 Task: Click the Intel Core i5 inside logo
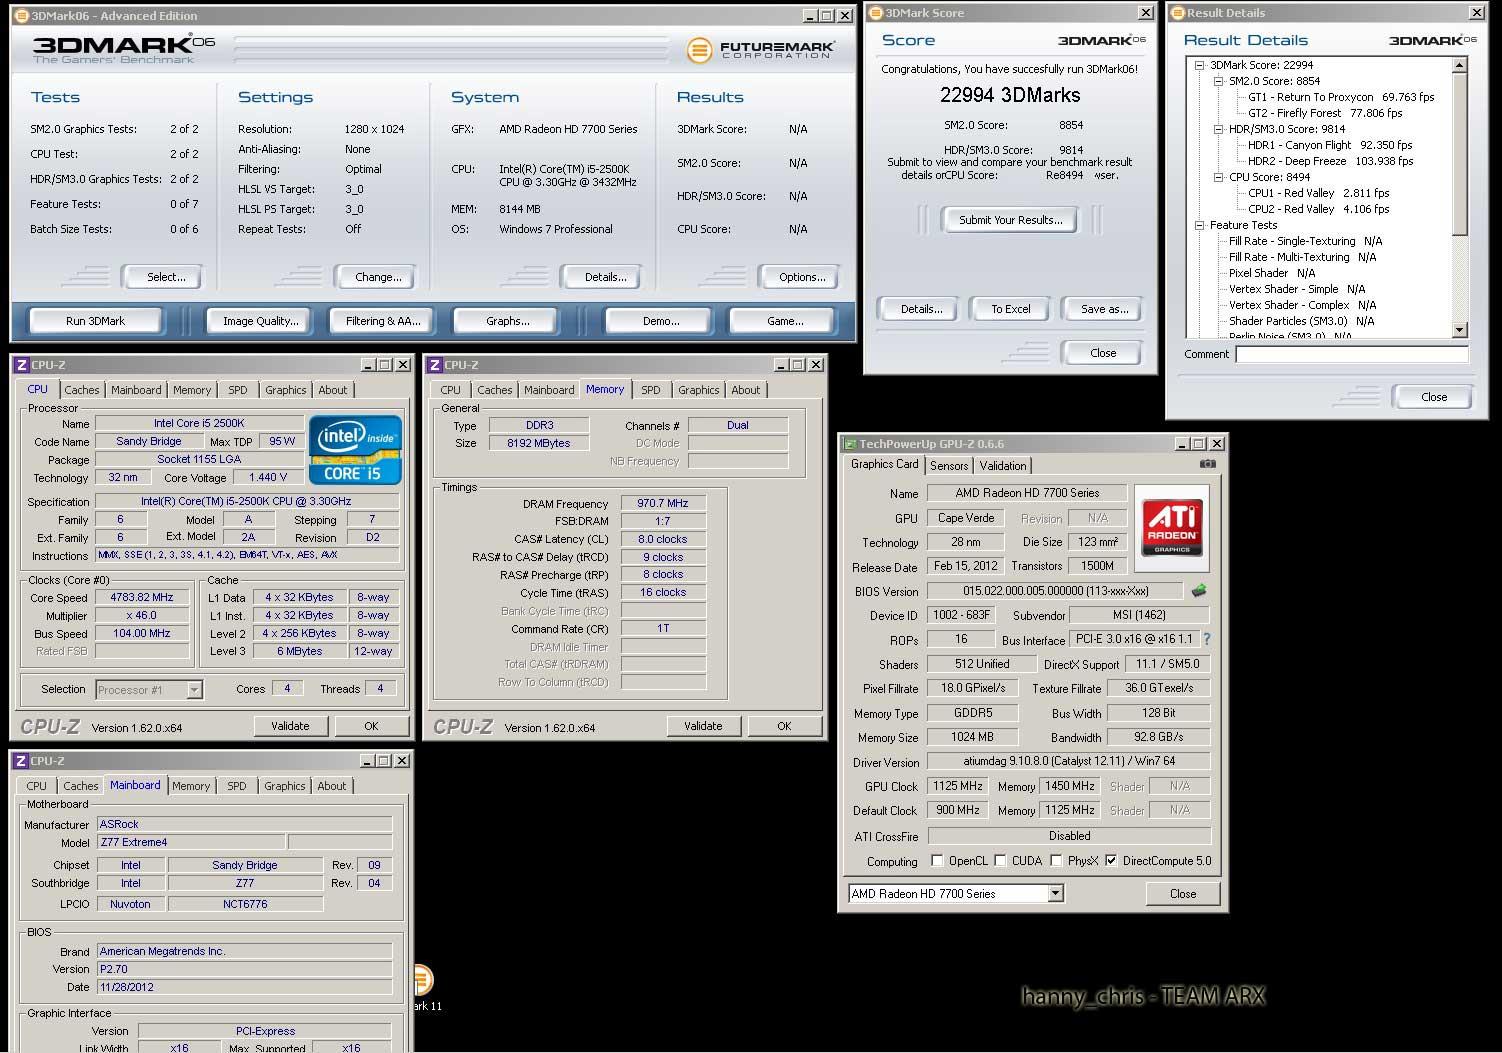pyautogui.click(x=355, y=449)
